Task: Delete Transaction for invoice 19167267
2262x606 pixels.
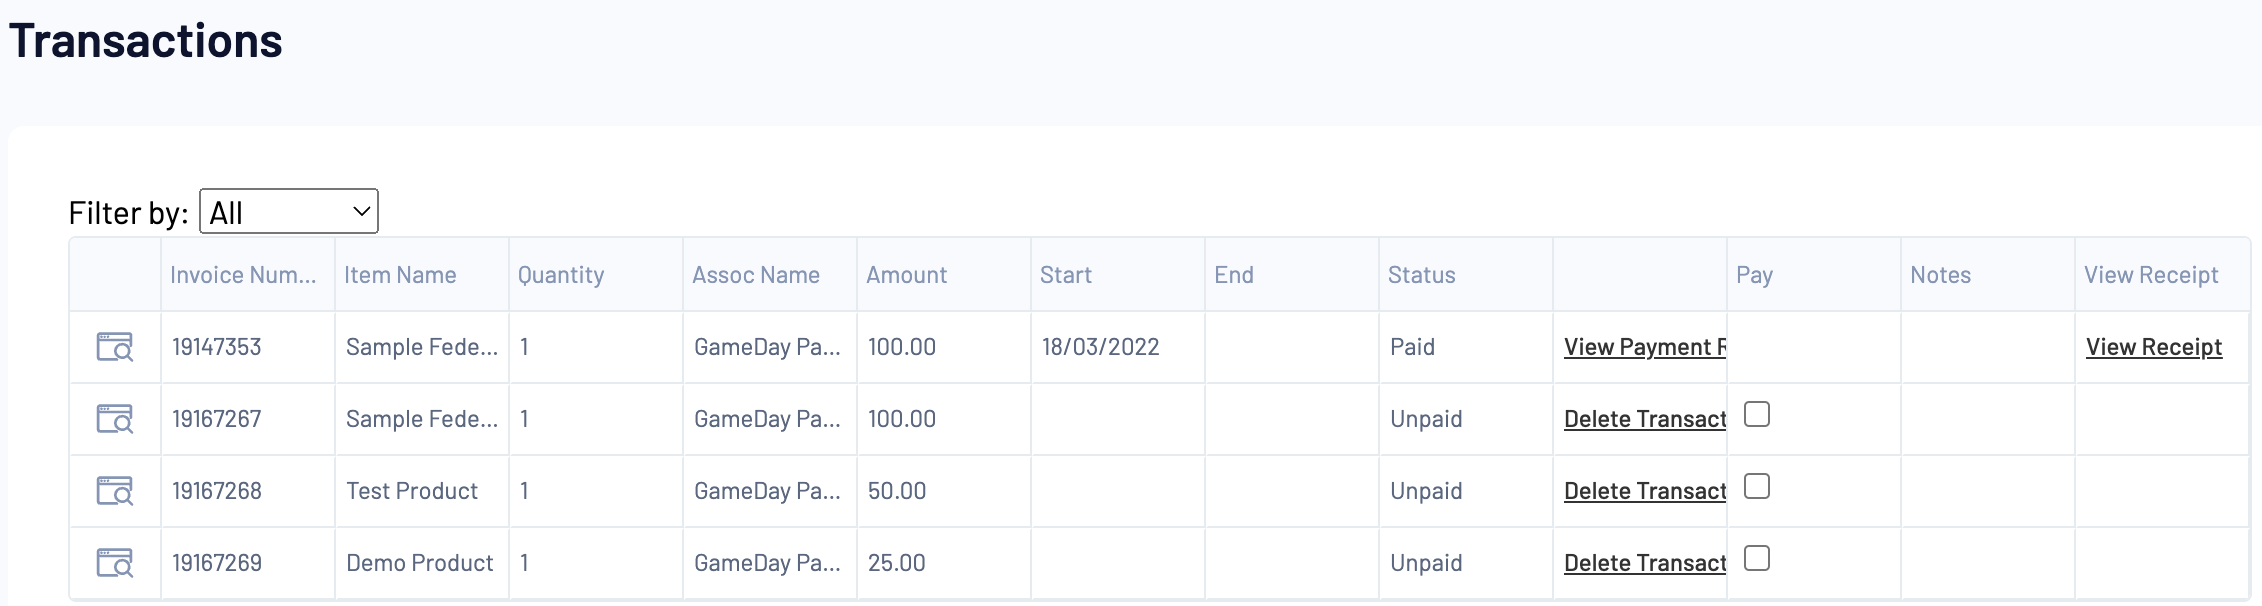Action: click(x=1644, y=419)
